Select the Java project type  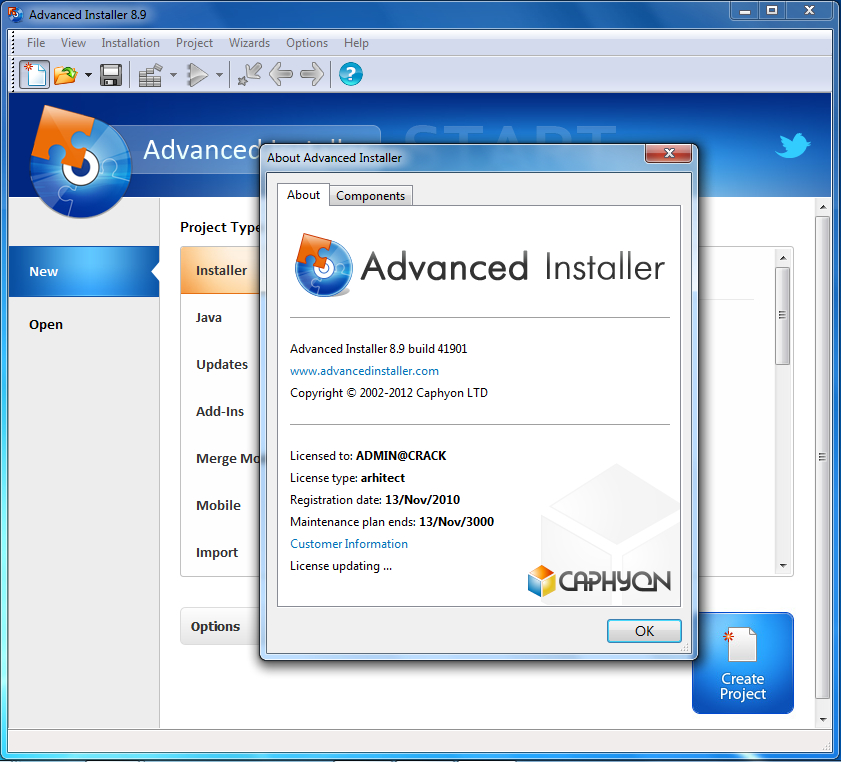pyautogui.click(x=209, y=317)
